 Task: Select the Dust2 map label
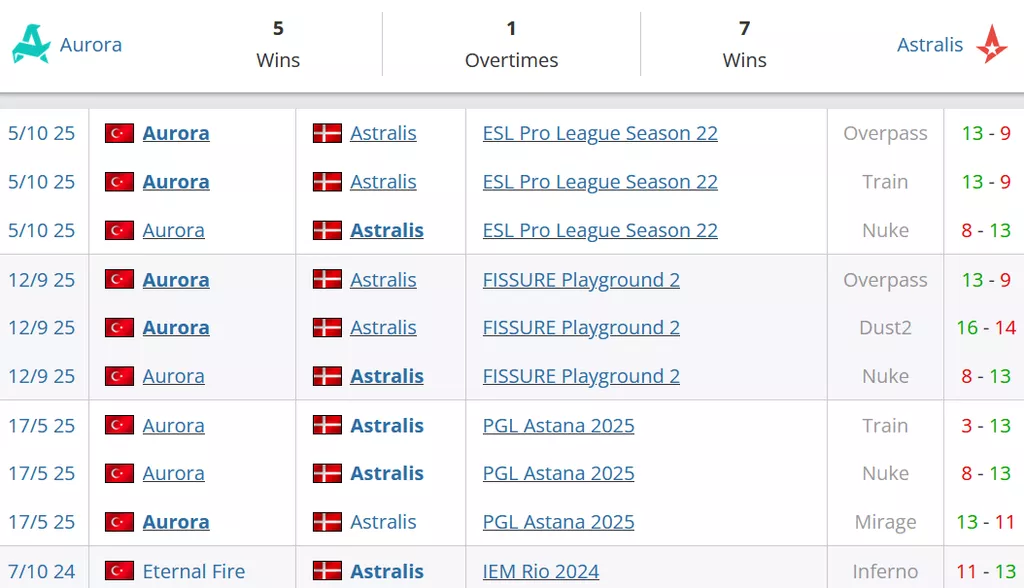point(885,328)
